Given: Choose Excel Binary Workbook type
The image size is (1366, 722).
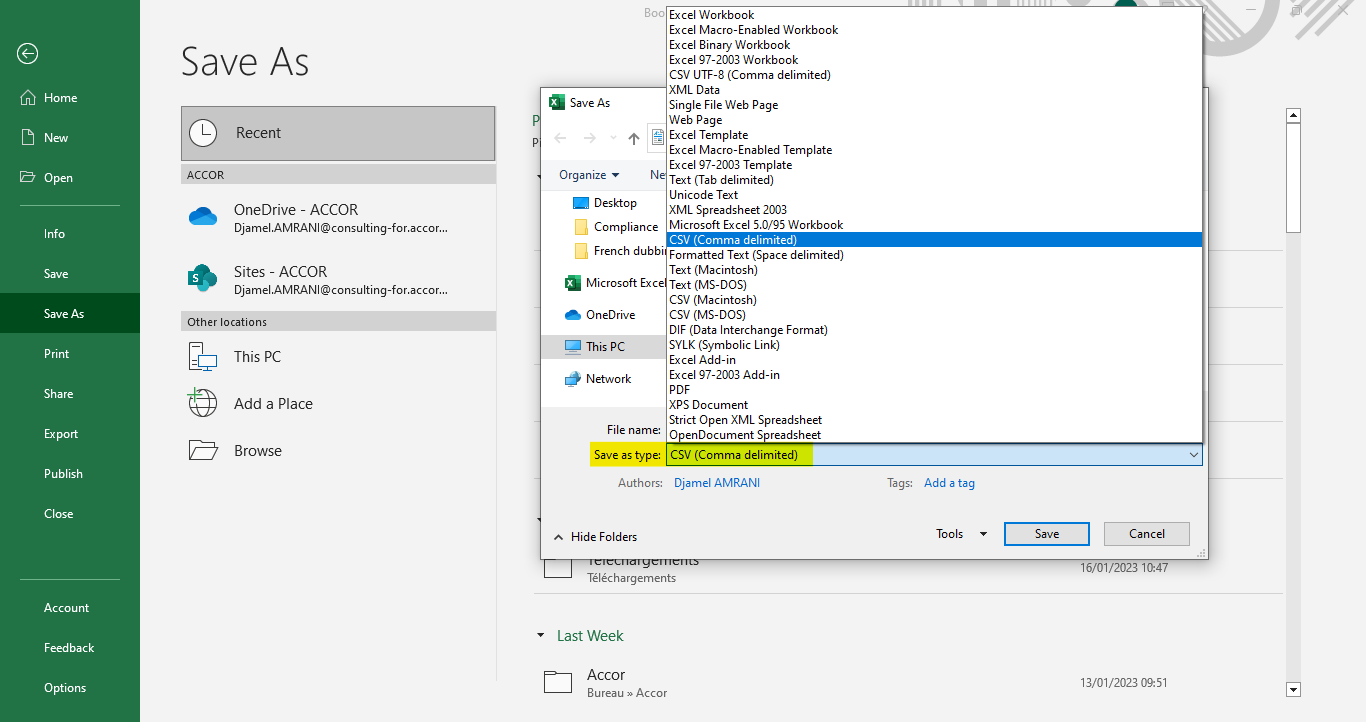Looking at the screenshot, I should (934, 45).
